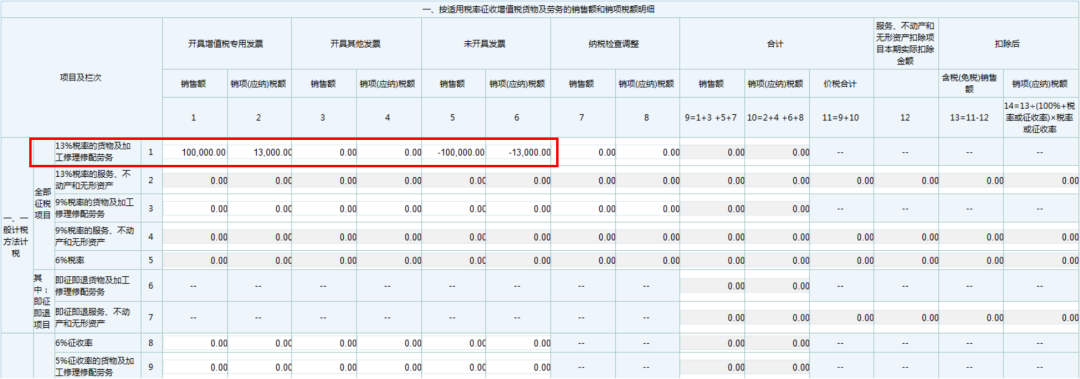Click the 项目及栏次 header cell

[81, 78]
